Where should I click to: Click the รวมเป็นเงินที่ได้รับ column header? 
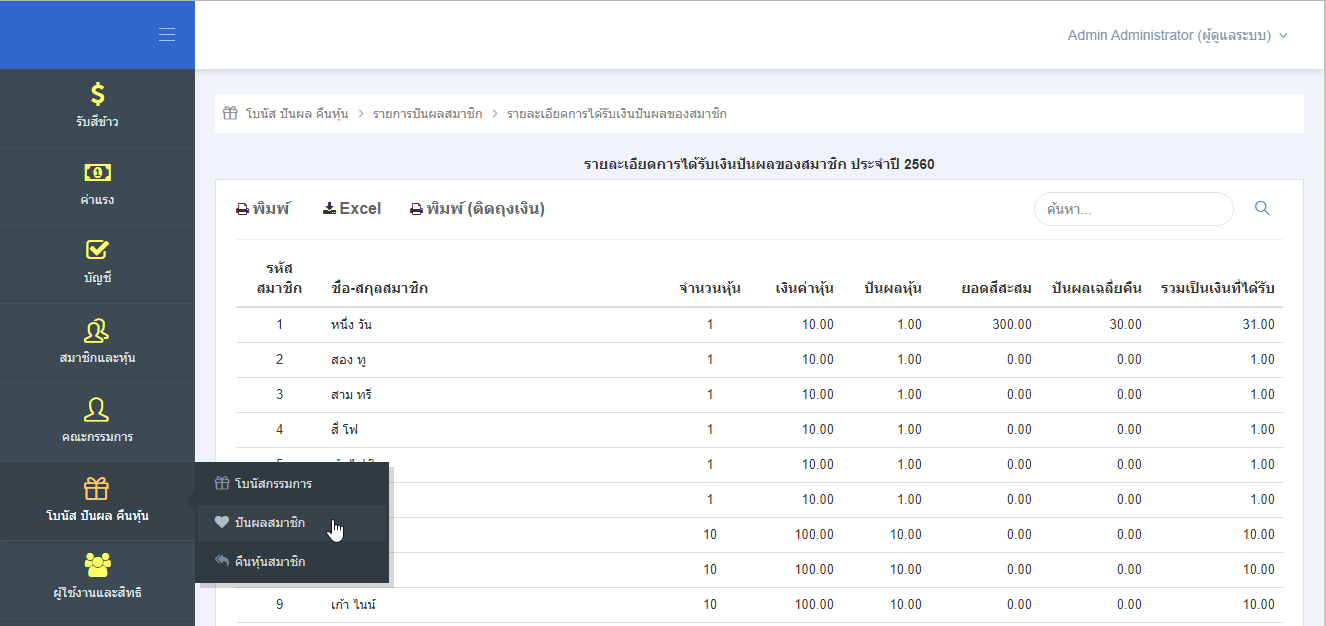(1218, 289)
